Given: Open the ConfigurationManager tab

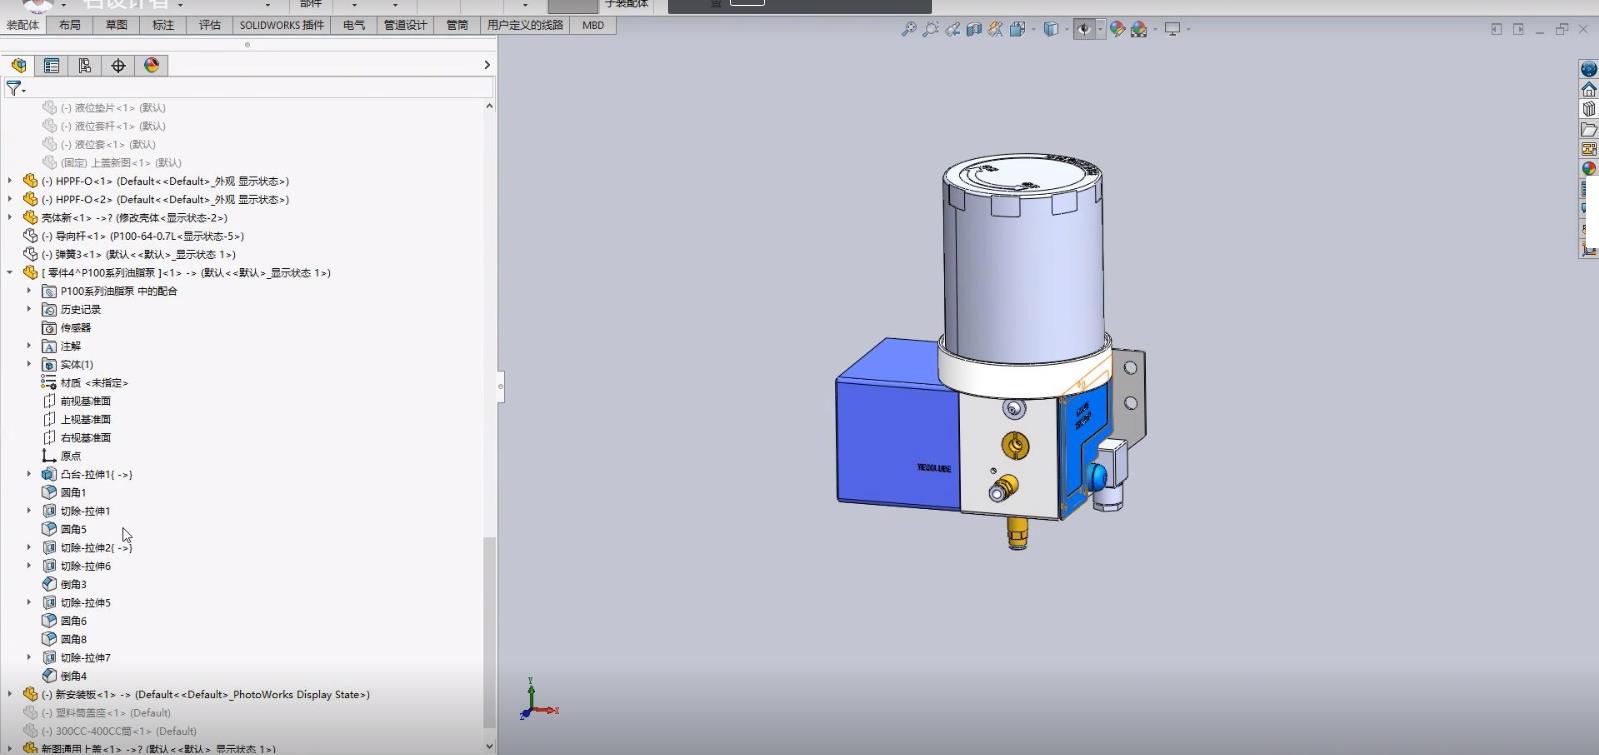Looking at the screenshot, I should pyautogui.click(x=85, y=65).
